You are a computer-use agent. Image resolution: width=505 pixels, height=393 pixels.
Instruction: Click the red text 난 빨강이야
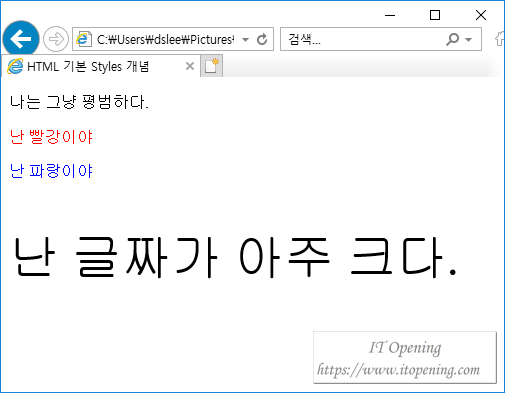click(51, 136)
